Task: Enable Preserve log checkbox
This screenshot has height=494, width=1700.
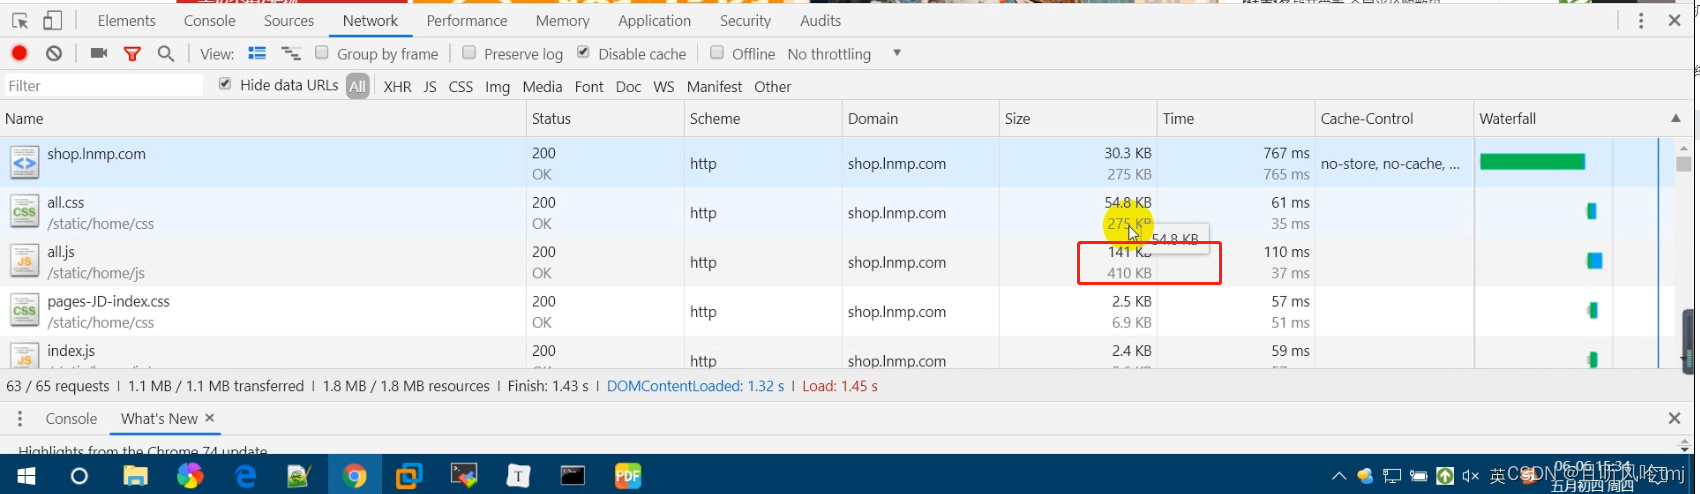Action: pos(469,52)
